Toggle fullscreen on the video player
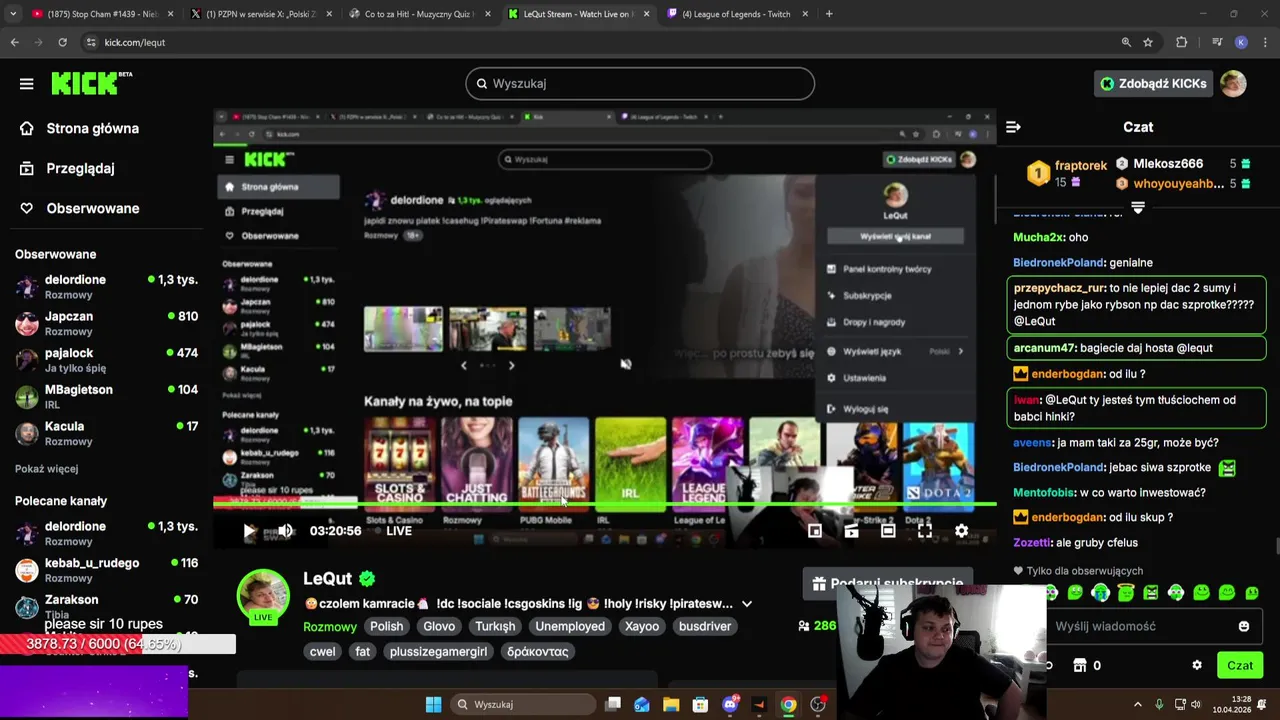 click(x=925, y=531)
